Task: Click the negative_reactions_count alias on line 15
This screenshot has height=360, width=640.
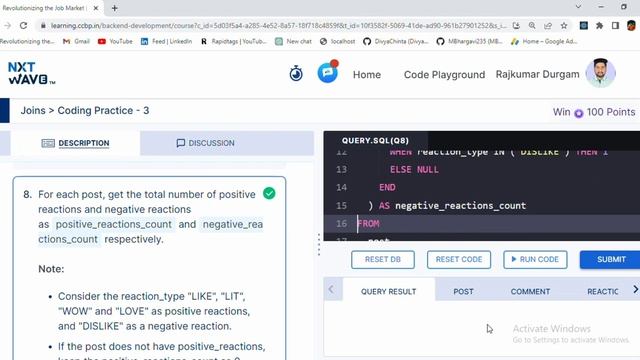Action: 460,206
